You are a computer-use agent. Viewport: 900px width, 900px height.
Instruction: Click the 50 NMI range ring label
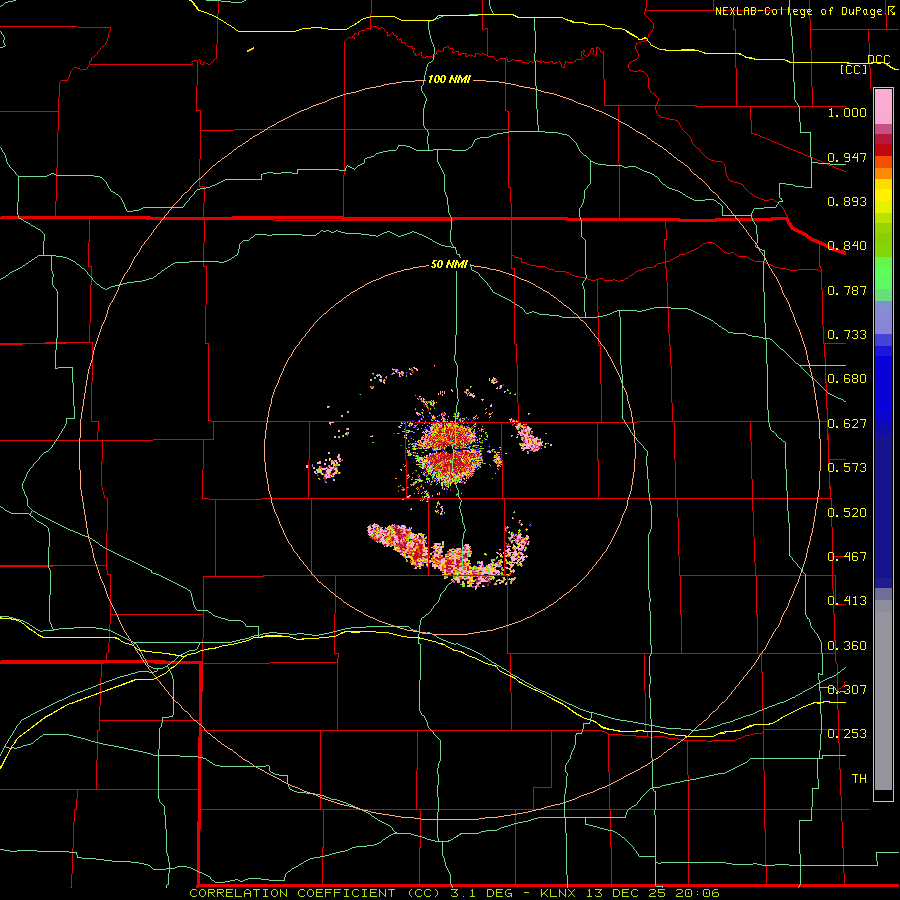(x=449, y=264)
